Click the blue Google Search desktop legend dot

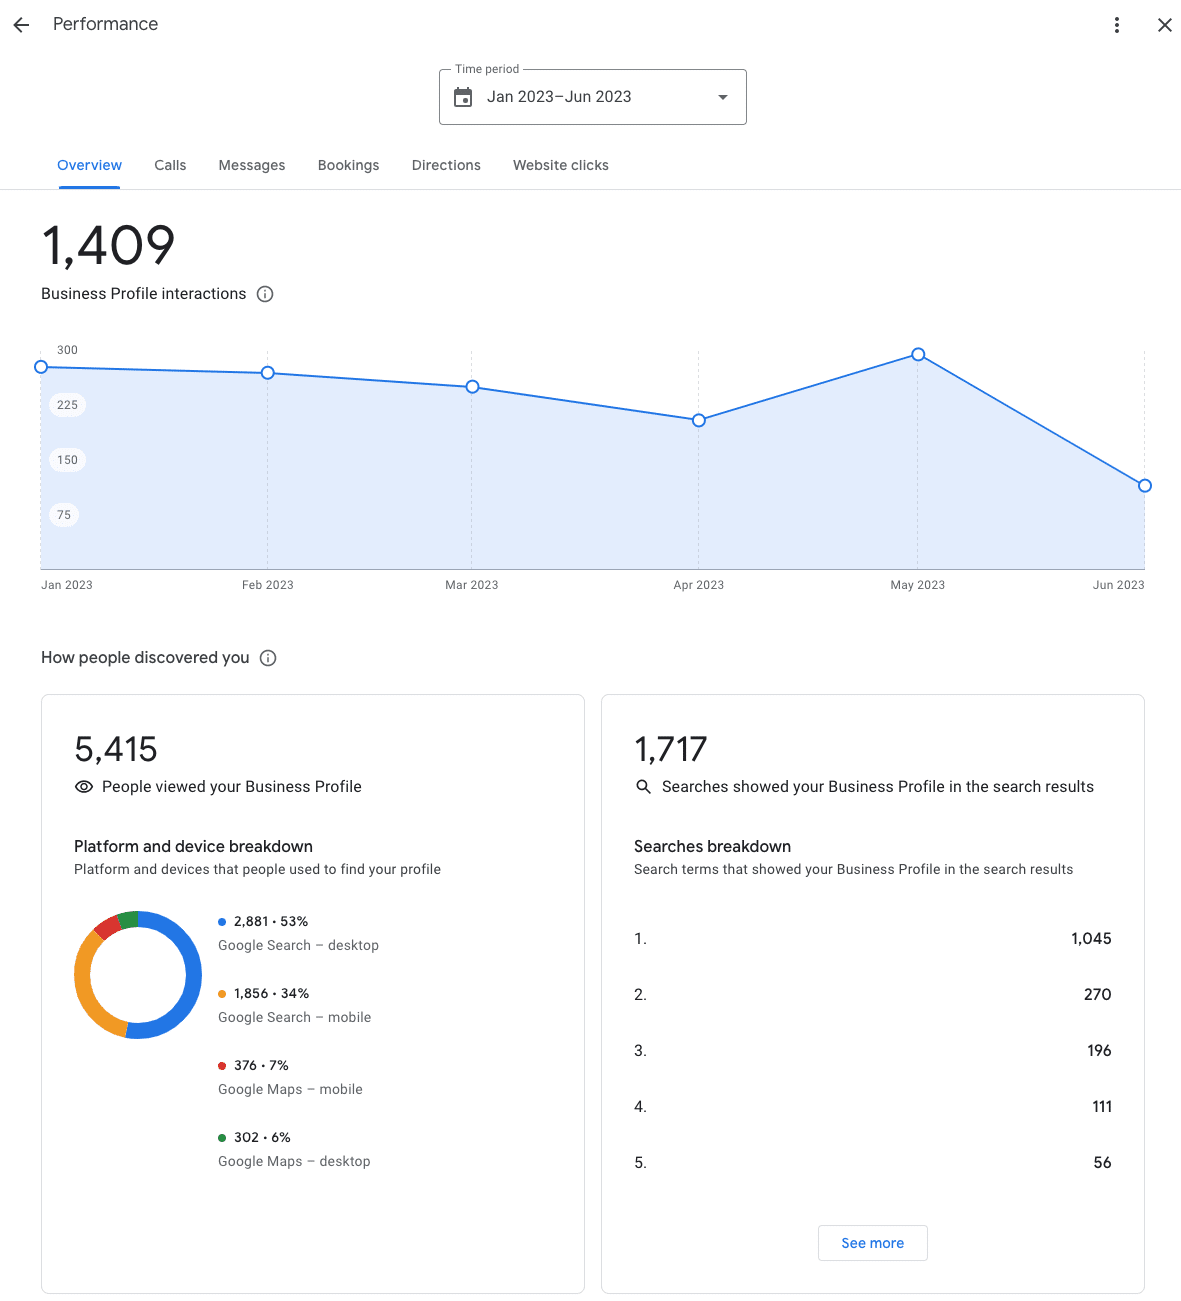[222, 922]
